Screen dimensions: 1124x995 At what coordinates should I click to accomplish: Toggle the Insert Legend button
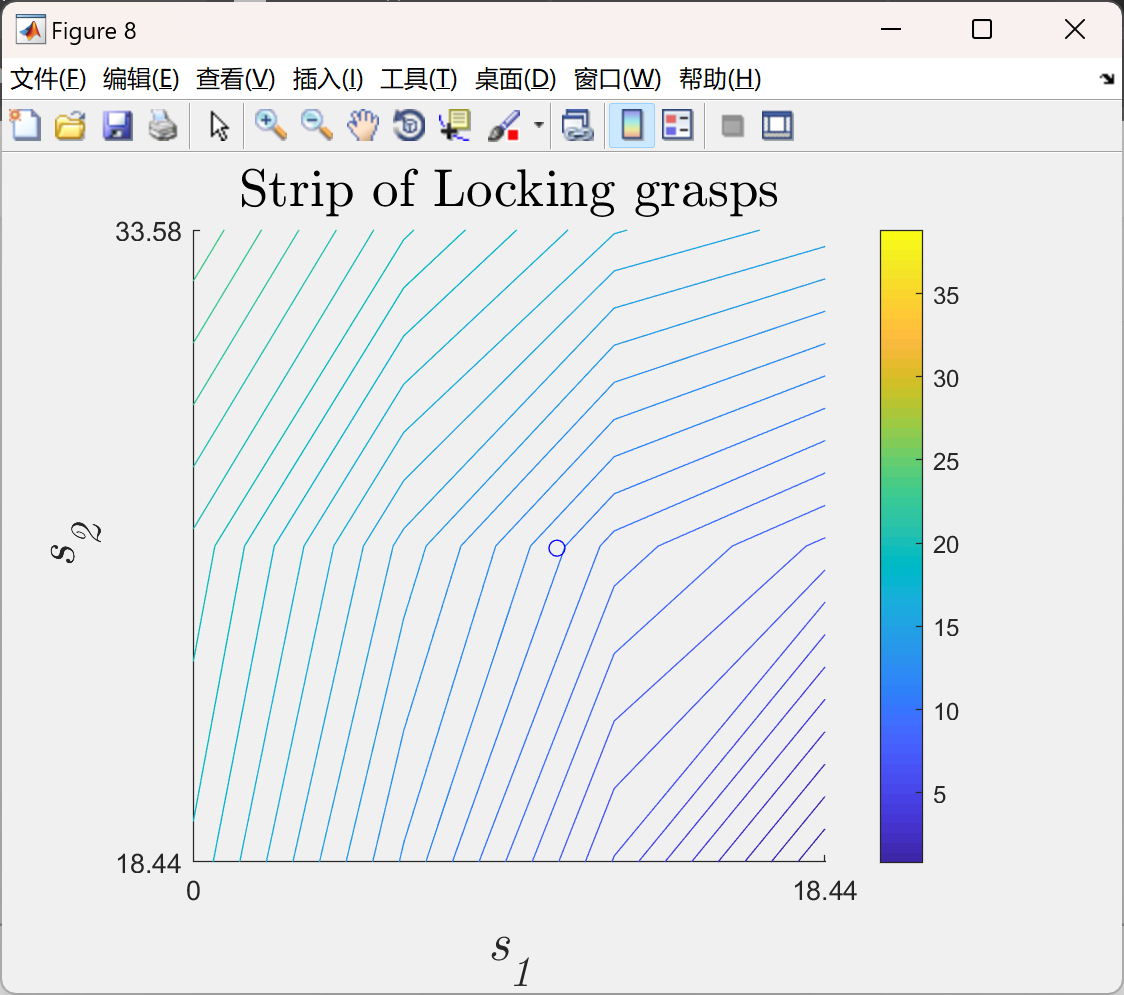[677, 125]
